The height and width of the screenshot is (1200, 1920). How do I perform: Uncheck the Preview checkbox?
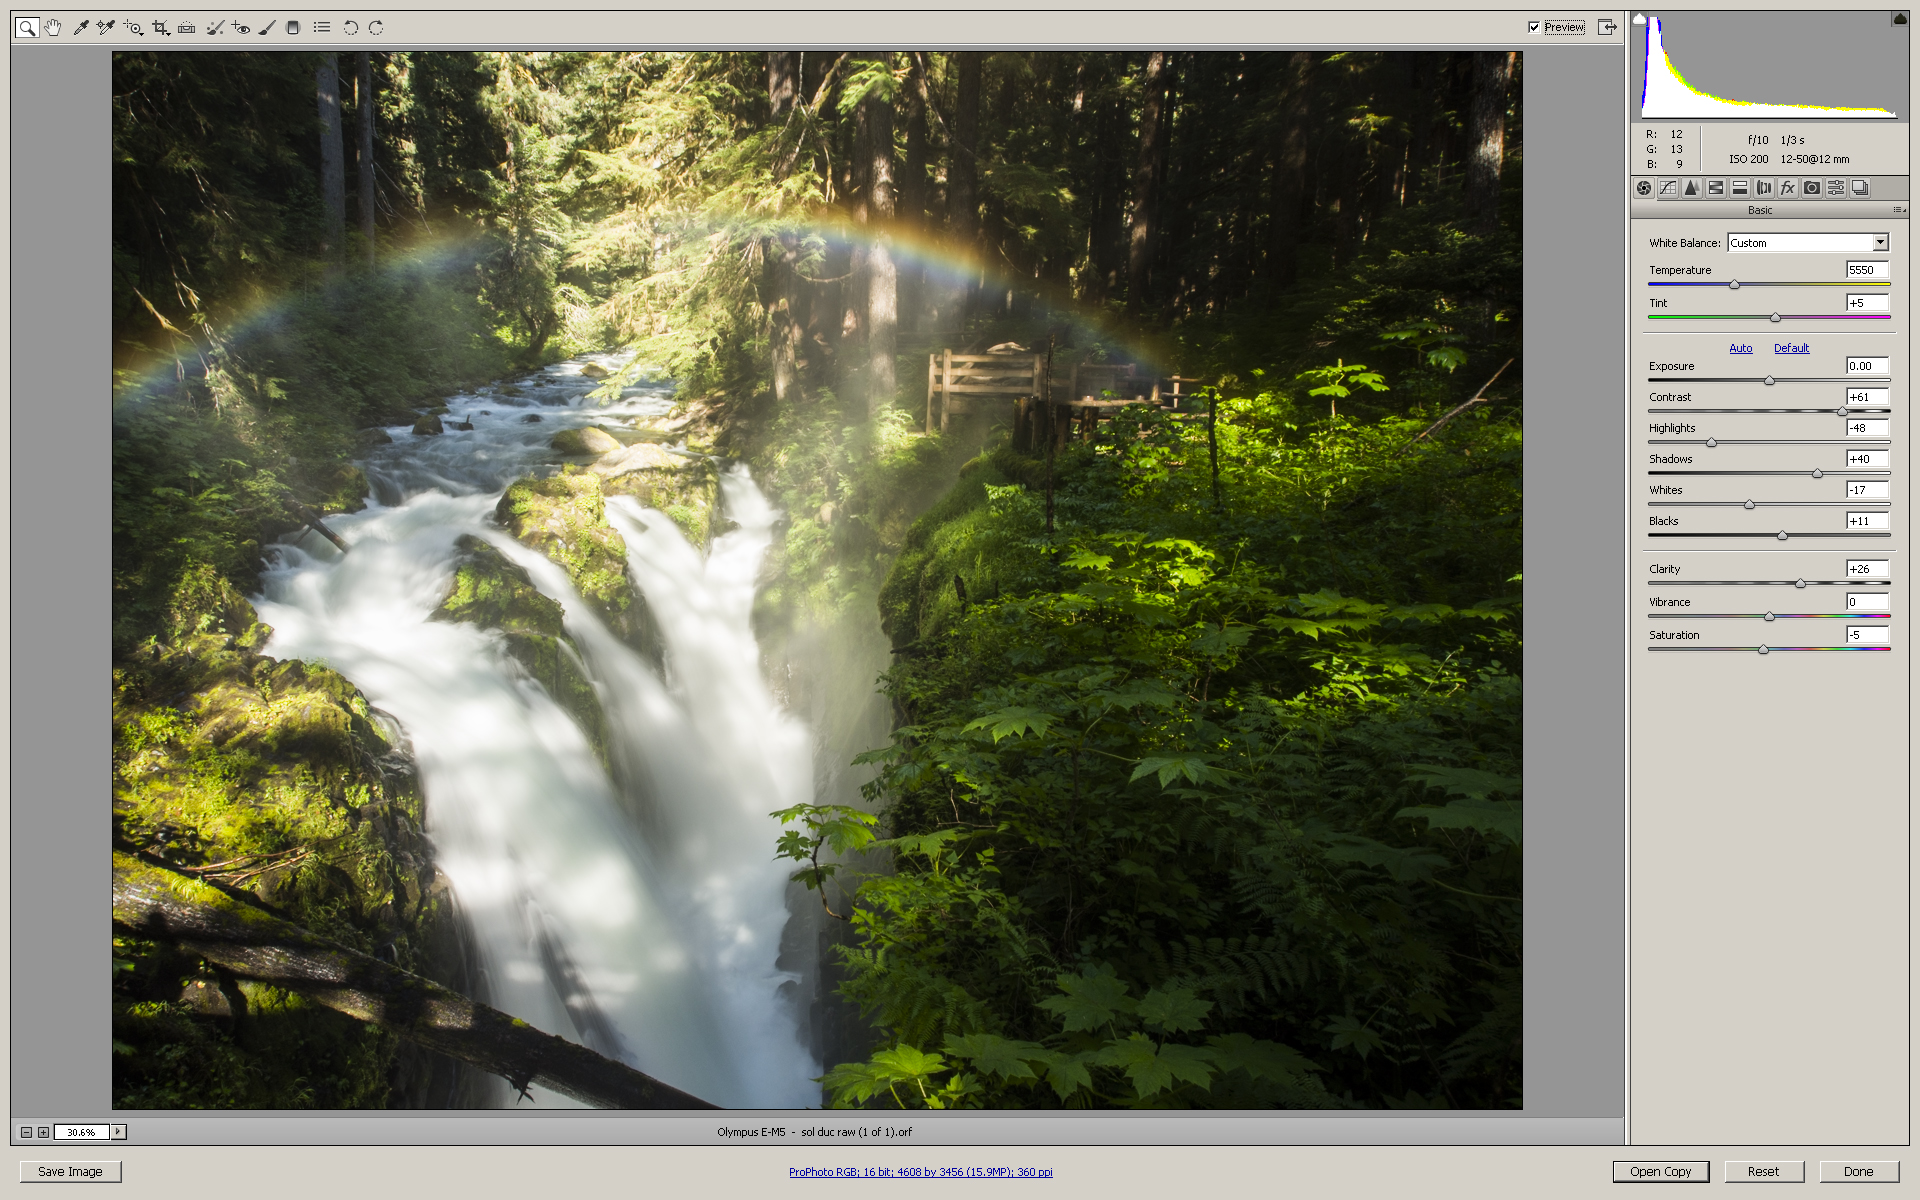(1534, 27)
